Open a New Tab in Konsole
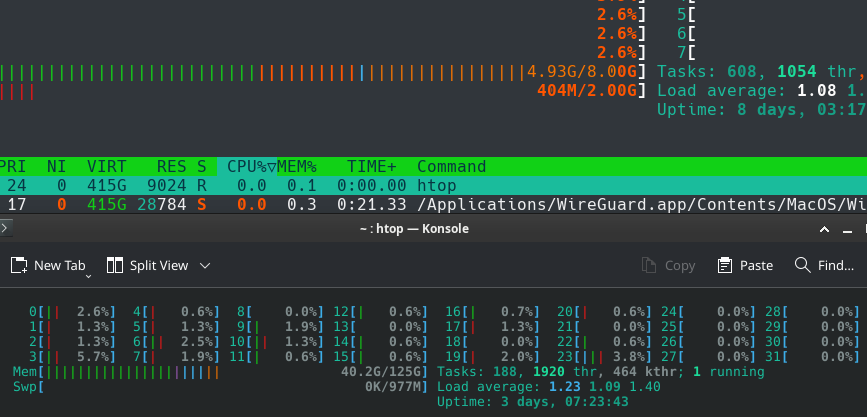Viewport: 867px width, 417px height. tap(48, 265)
